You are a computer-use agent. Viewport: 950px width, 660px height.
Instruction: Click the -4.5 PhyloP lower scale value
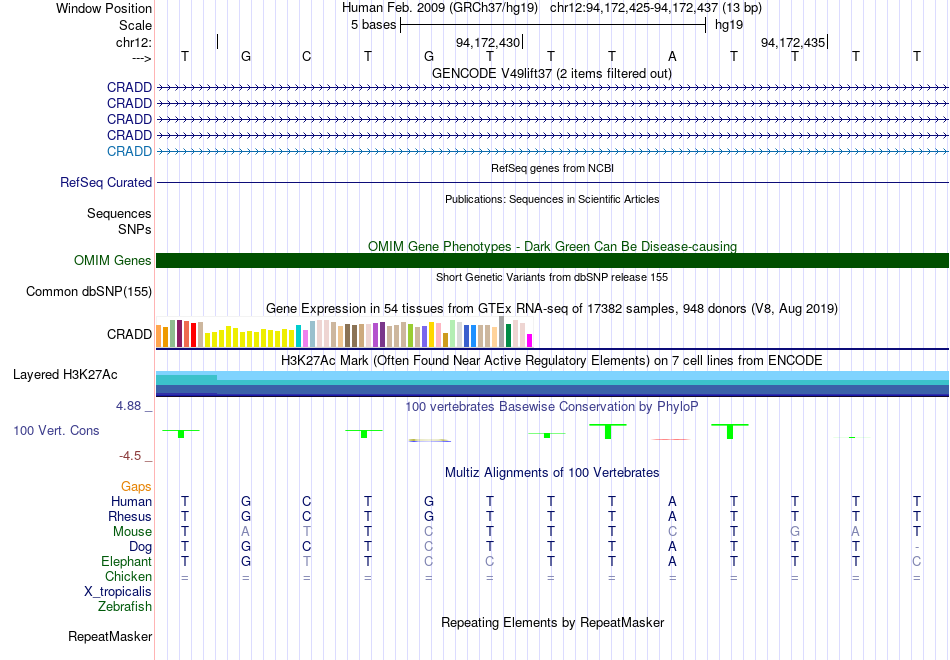pos(130,456)
